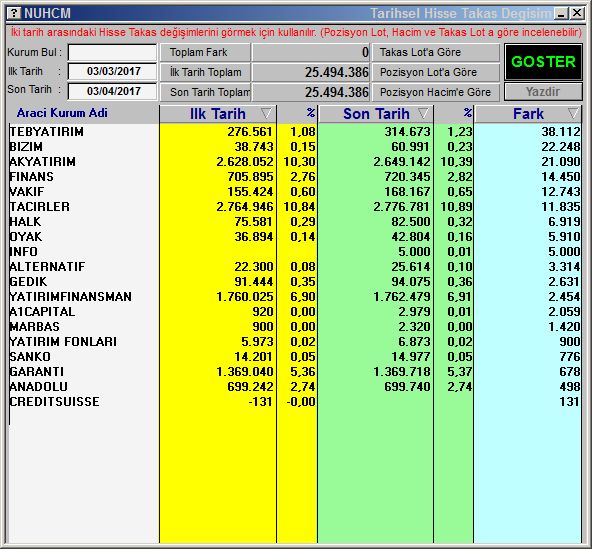The image size is (592, 549).
Task: Click Fark value 22.248
Action: coord(561,147)
